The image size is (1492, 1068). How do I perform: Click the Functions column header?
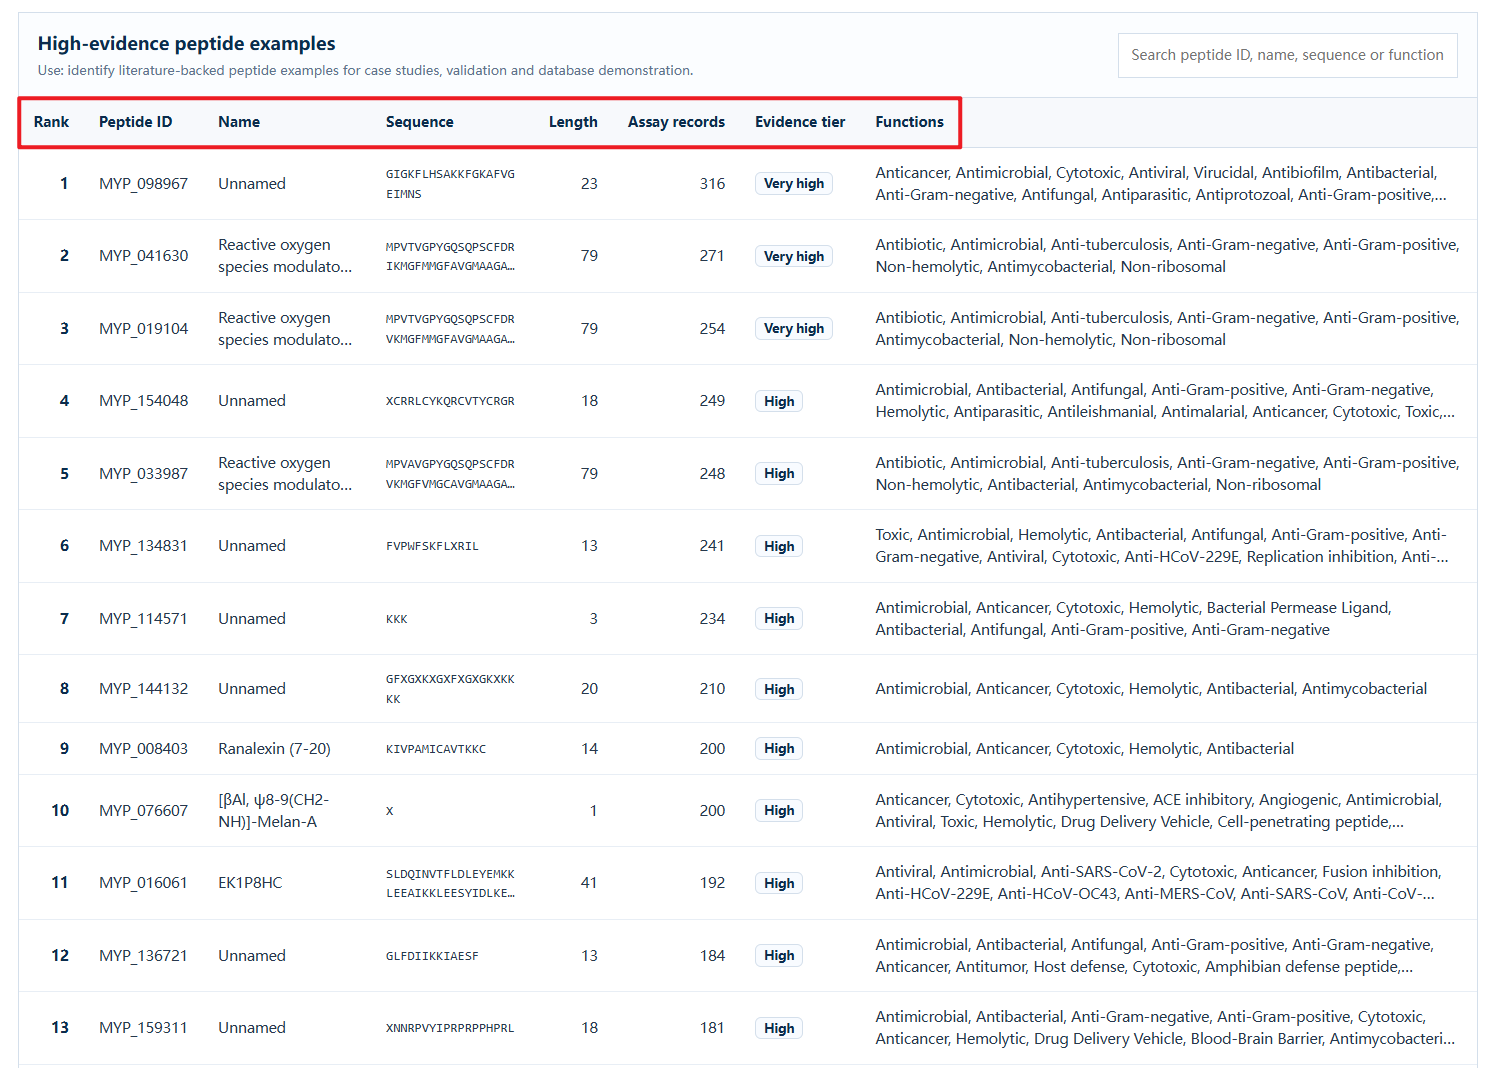tap(909, 122)
